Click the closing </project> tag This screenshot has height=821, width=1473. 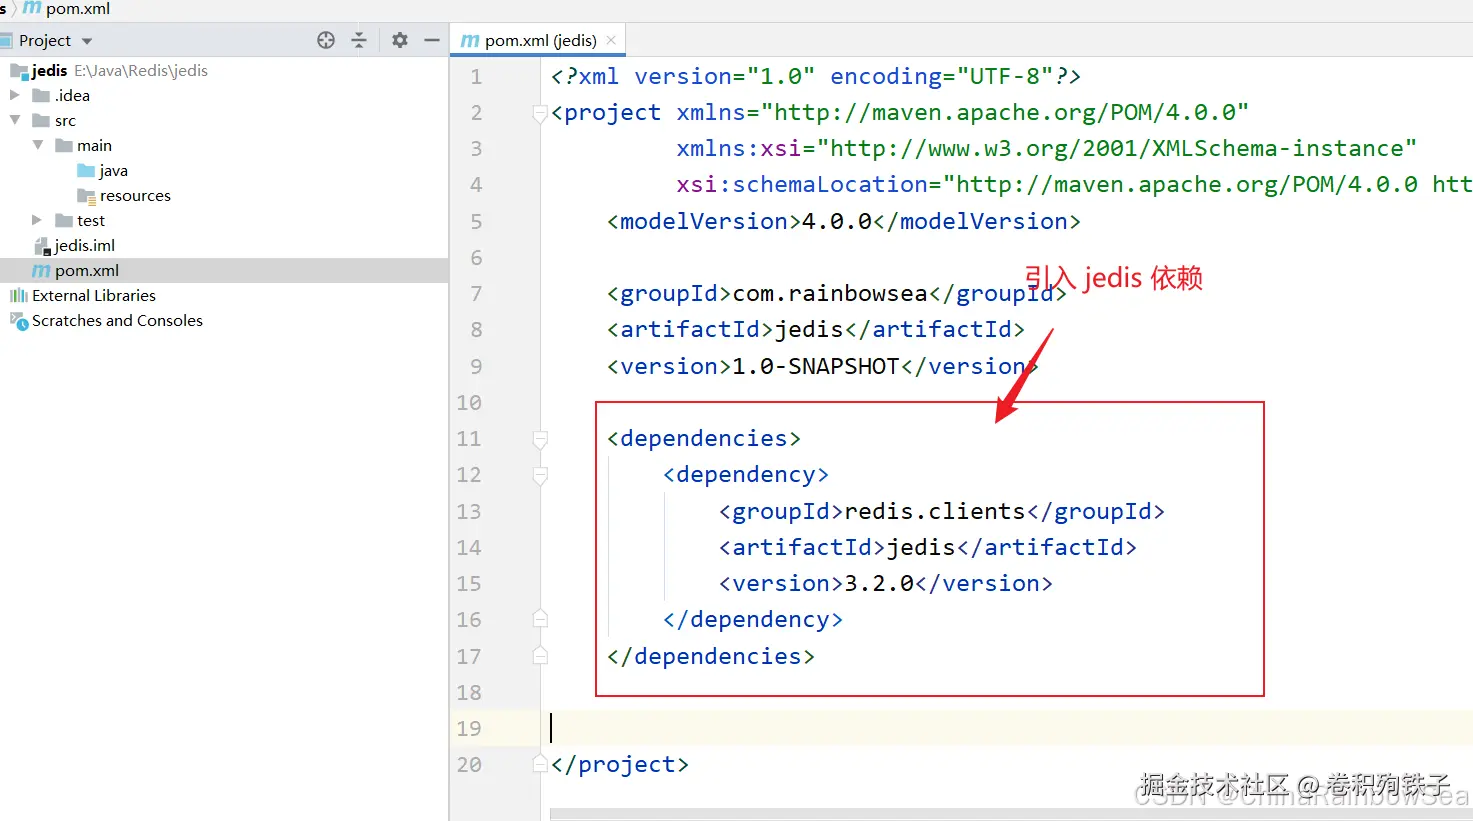click(x=620, y=764)
